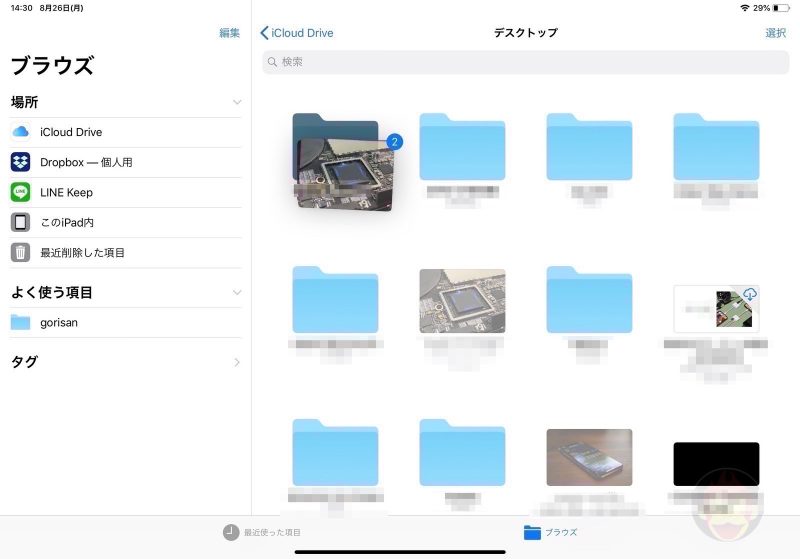
Task: Collapse the 場所 section chevron
Action: coord(237,102)
